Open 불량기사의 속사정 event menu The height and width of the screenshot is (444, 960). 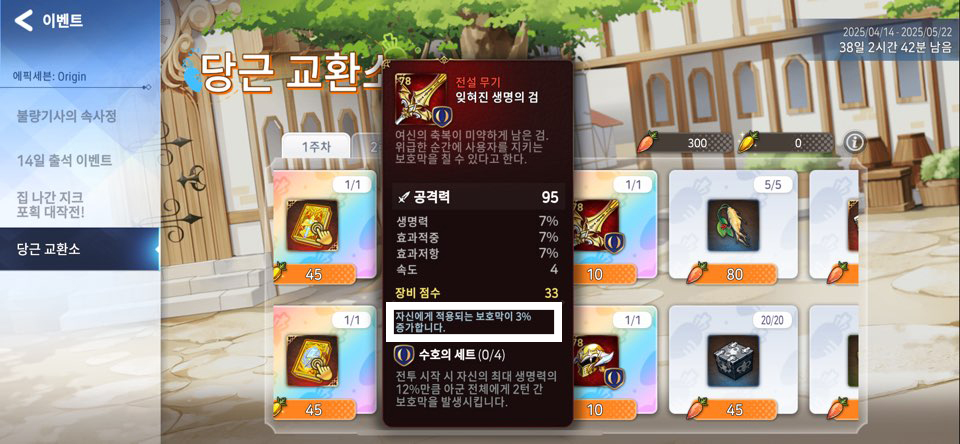tap(67, 116)
